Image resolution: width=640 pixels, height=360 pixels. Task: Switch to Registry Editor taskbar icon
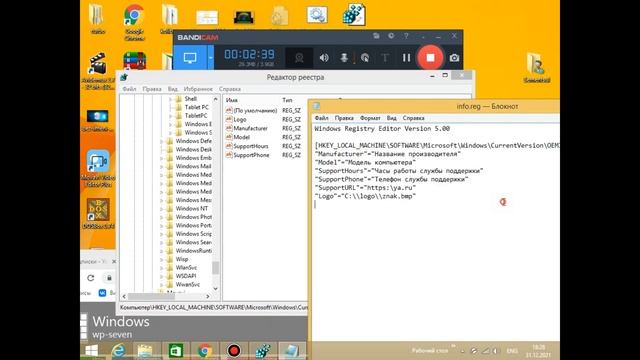263,351
